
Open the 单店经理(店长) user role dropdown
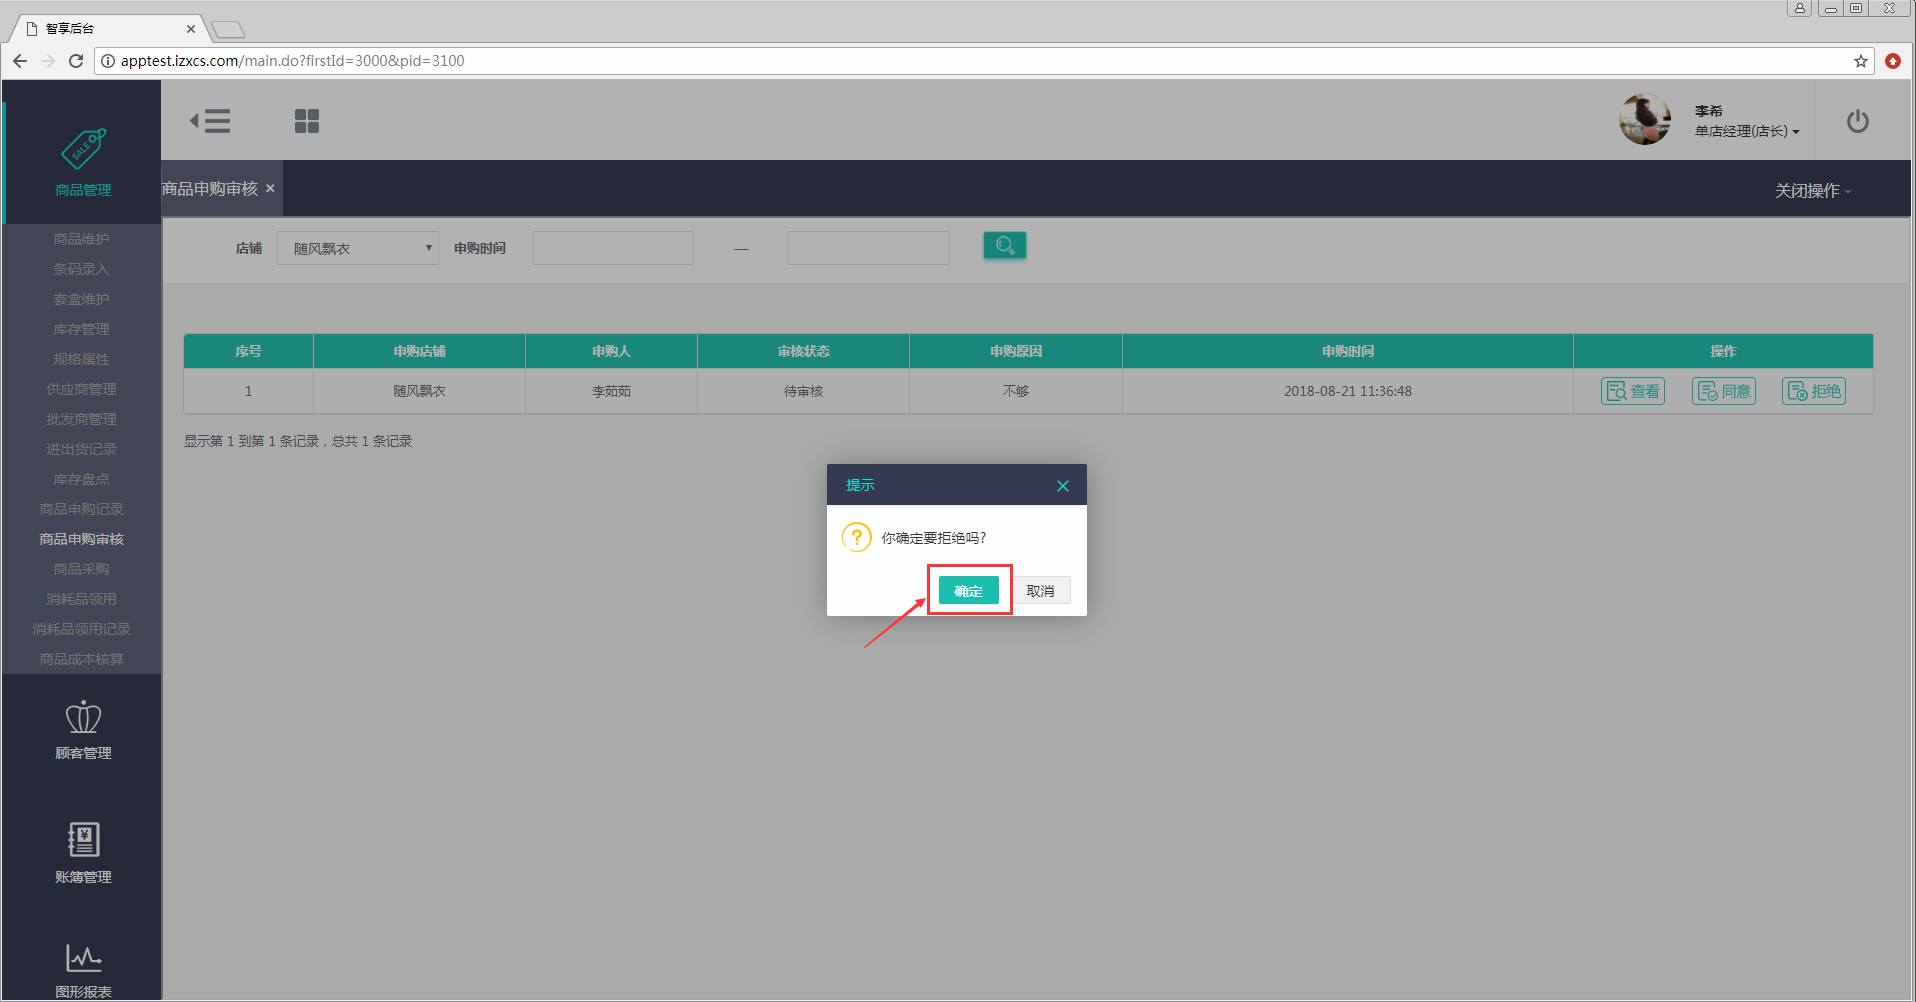[x=1746, y=132]
